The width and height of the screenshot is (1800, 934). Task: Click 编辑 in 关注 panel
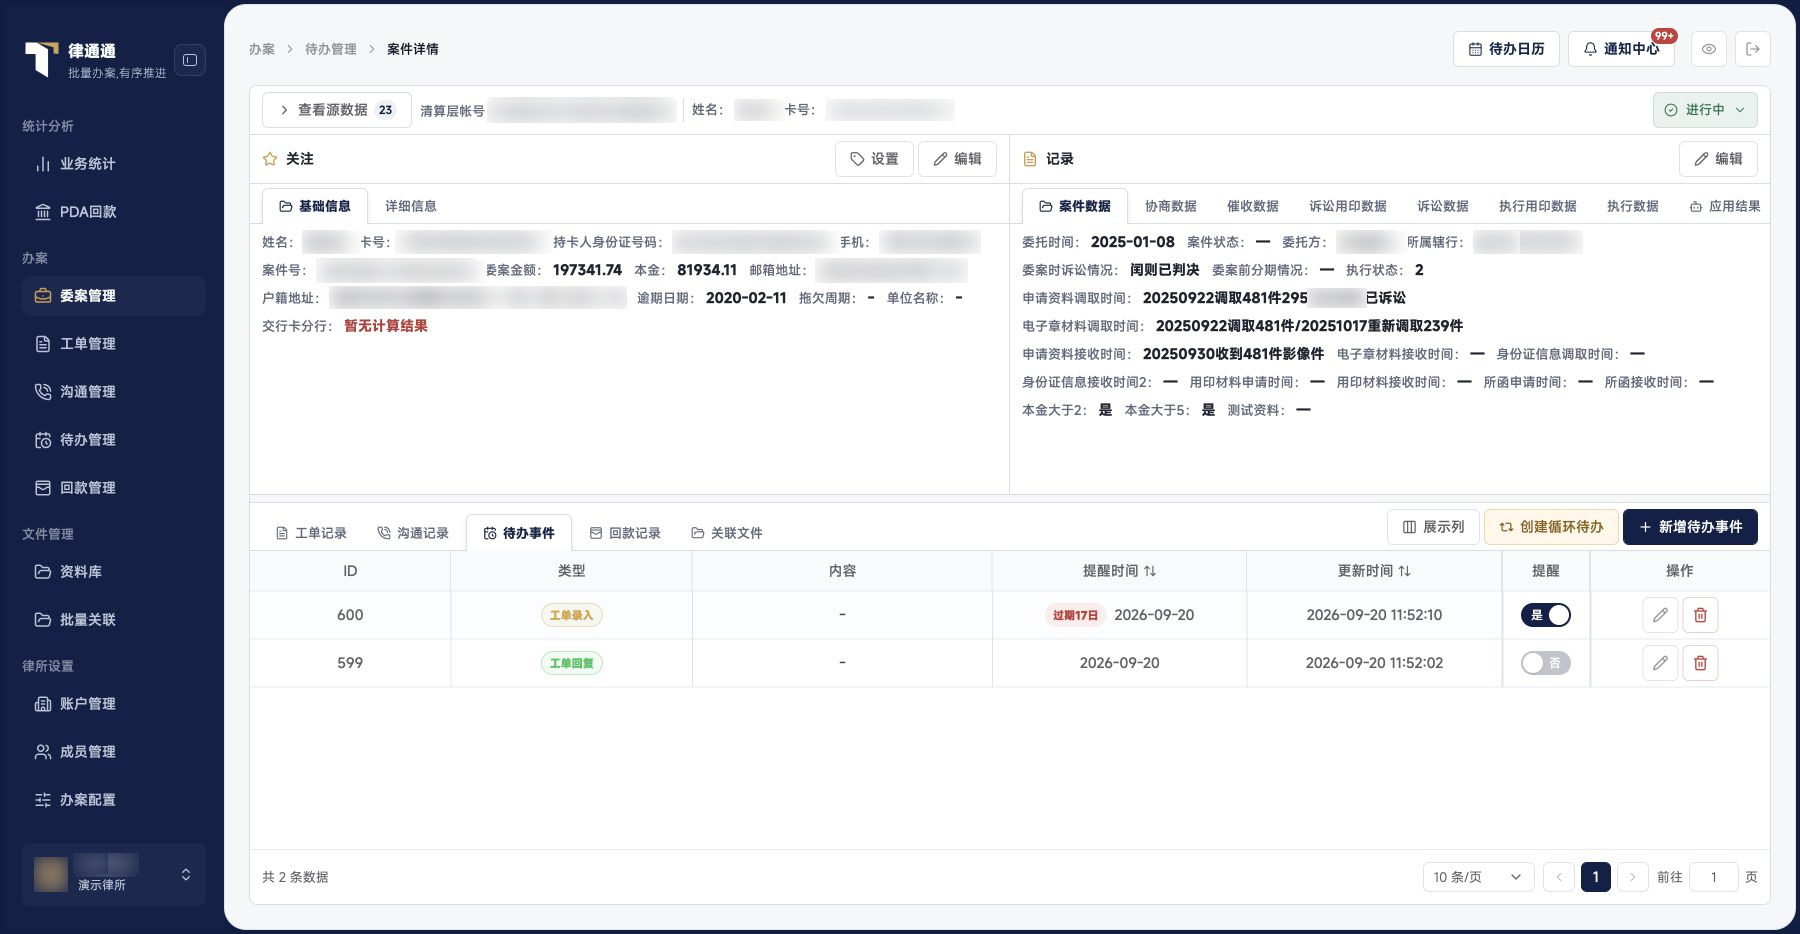(957, 159)
